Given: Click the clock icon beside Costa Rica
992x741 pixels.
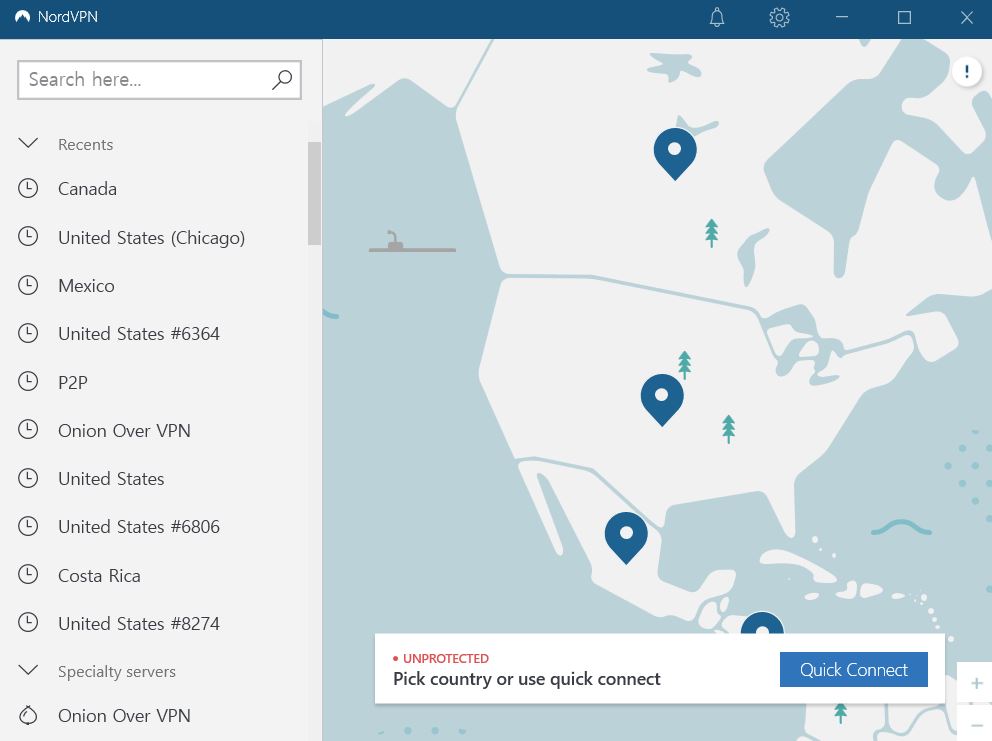Looking at the screenshot, I should (28, 575).
